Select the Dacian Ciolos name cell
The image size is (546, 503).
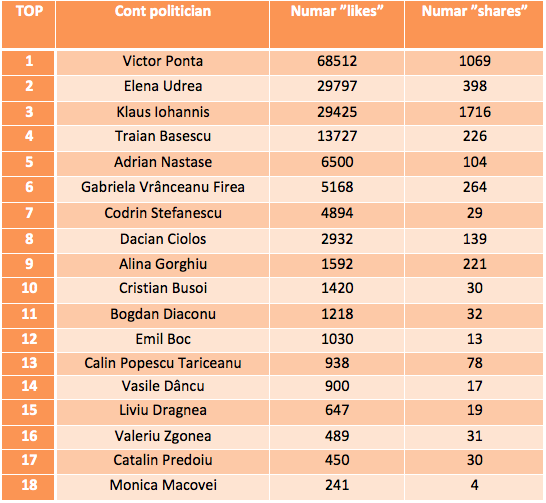pos(163,240)
